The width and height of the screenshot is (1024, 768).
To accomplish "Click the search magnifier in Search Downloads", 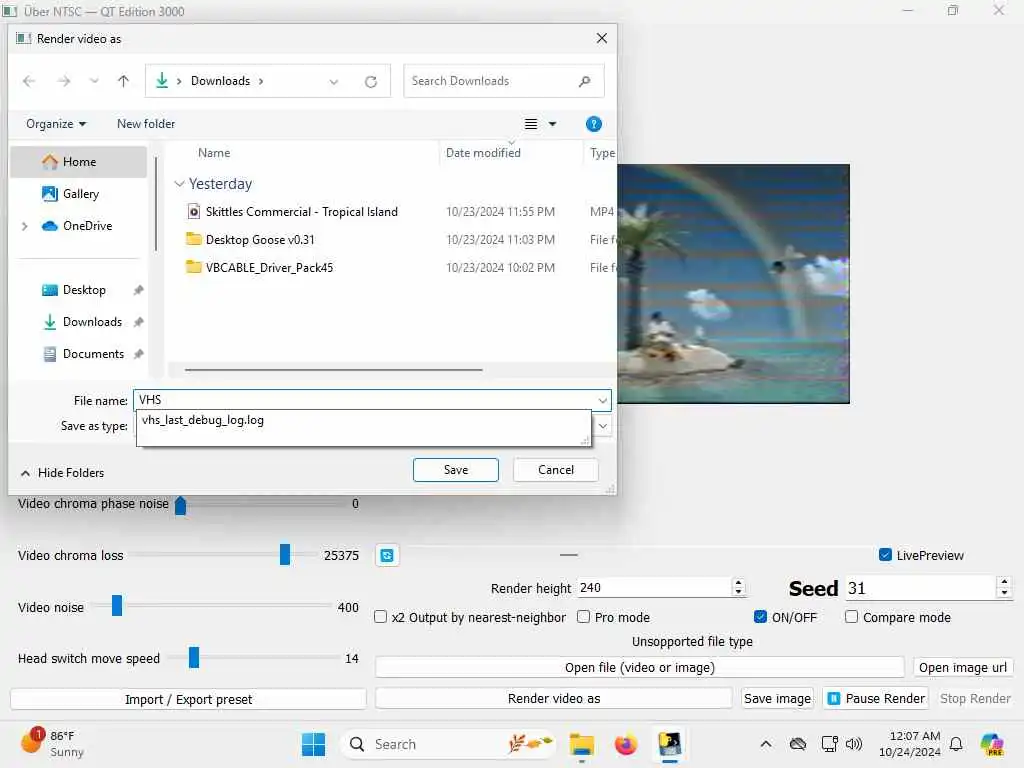I will click(584, 81).
